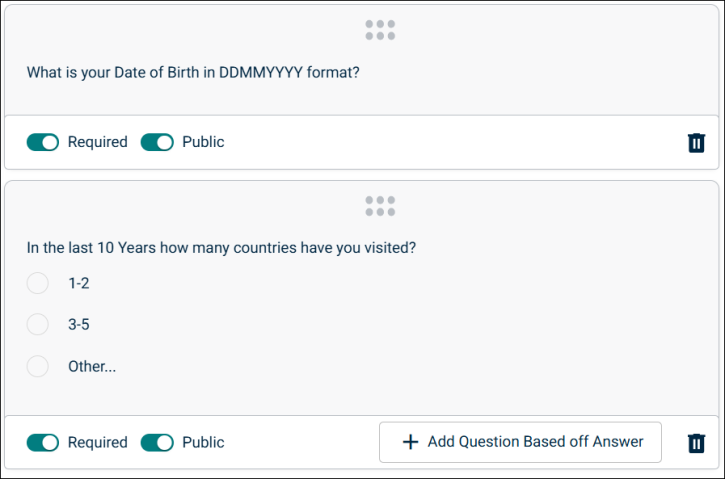Click the countries visited question text
Viewport: 725px width, 479px height.
(x=221, y=248)
